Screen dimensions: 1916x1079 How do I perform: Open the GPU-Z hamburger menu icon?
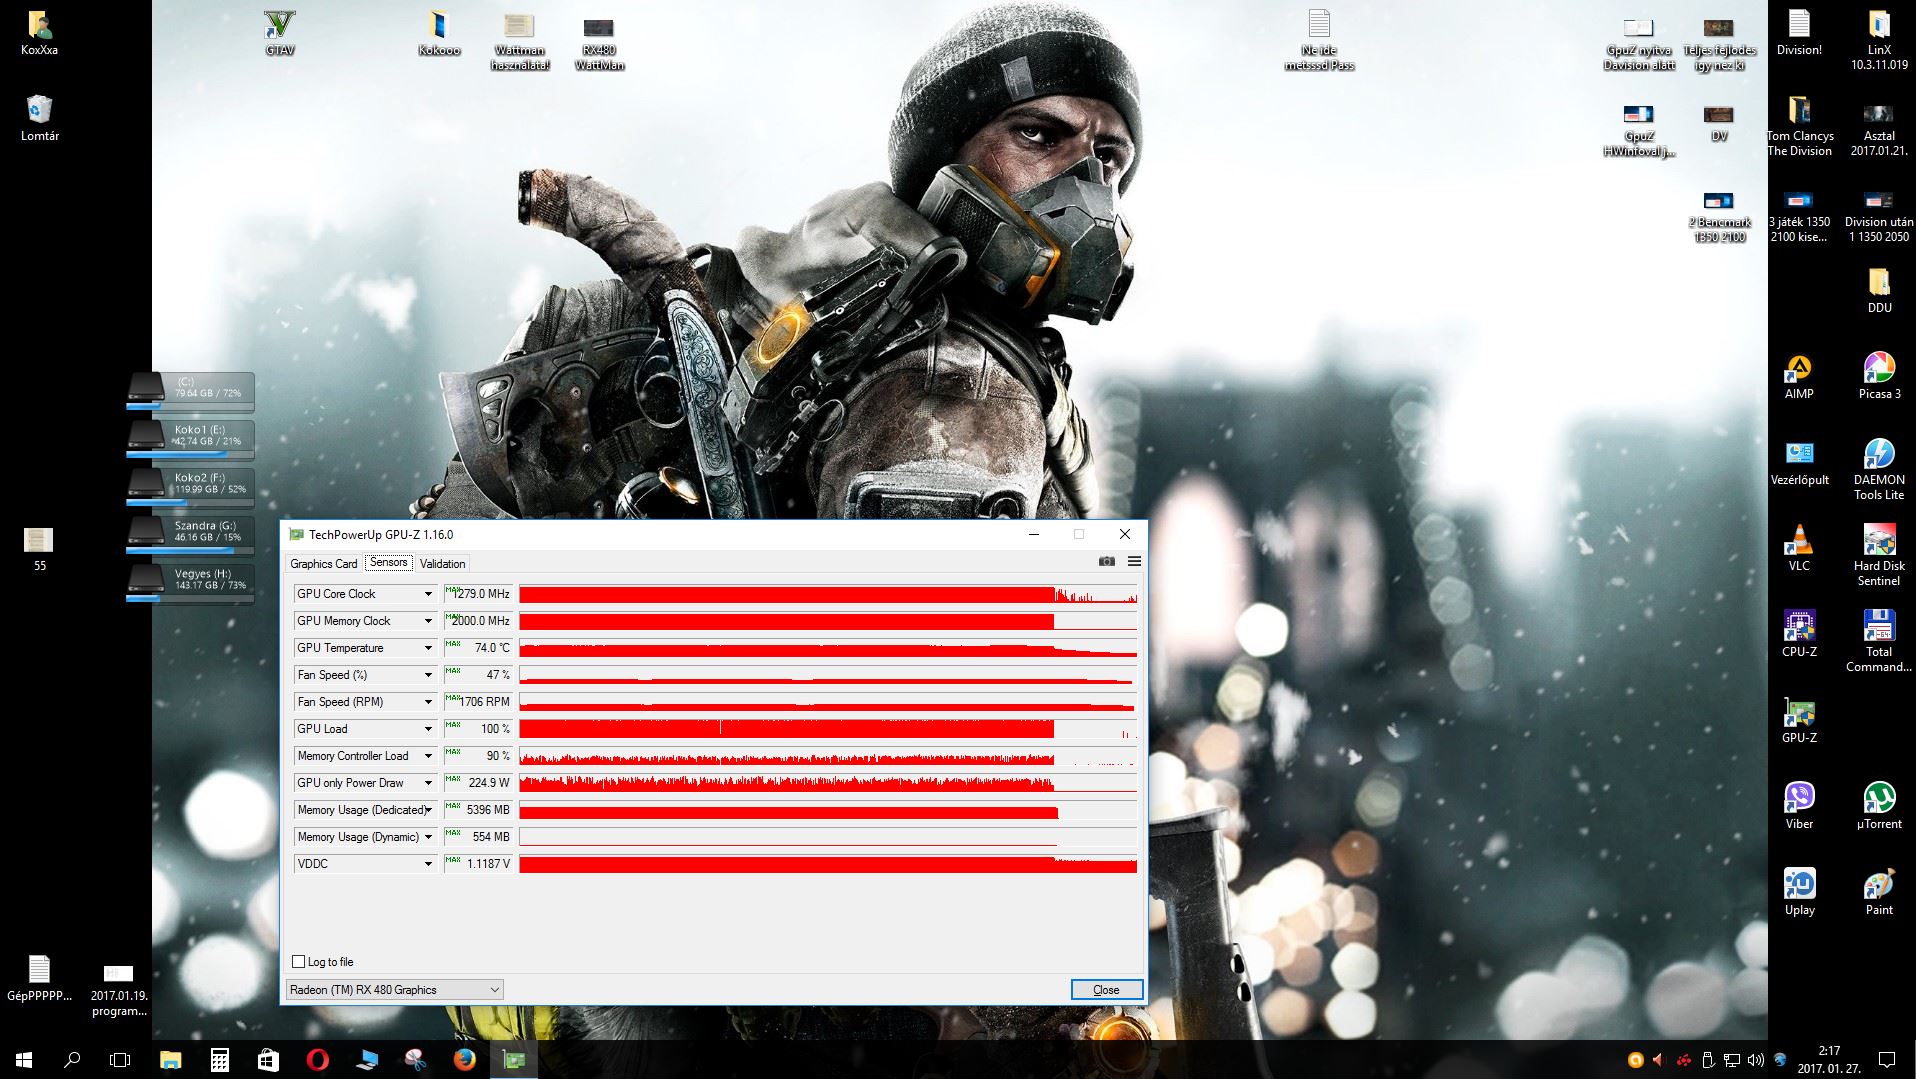point(1134,562)
